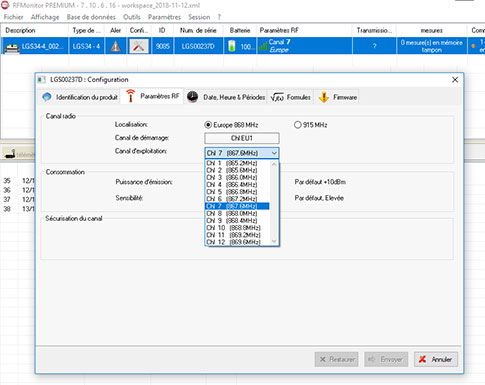The height and width of the screenshot is (385, 485).
Task: Click row number 38 in background table
Action: coord(7,209)
